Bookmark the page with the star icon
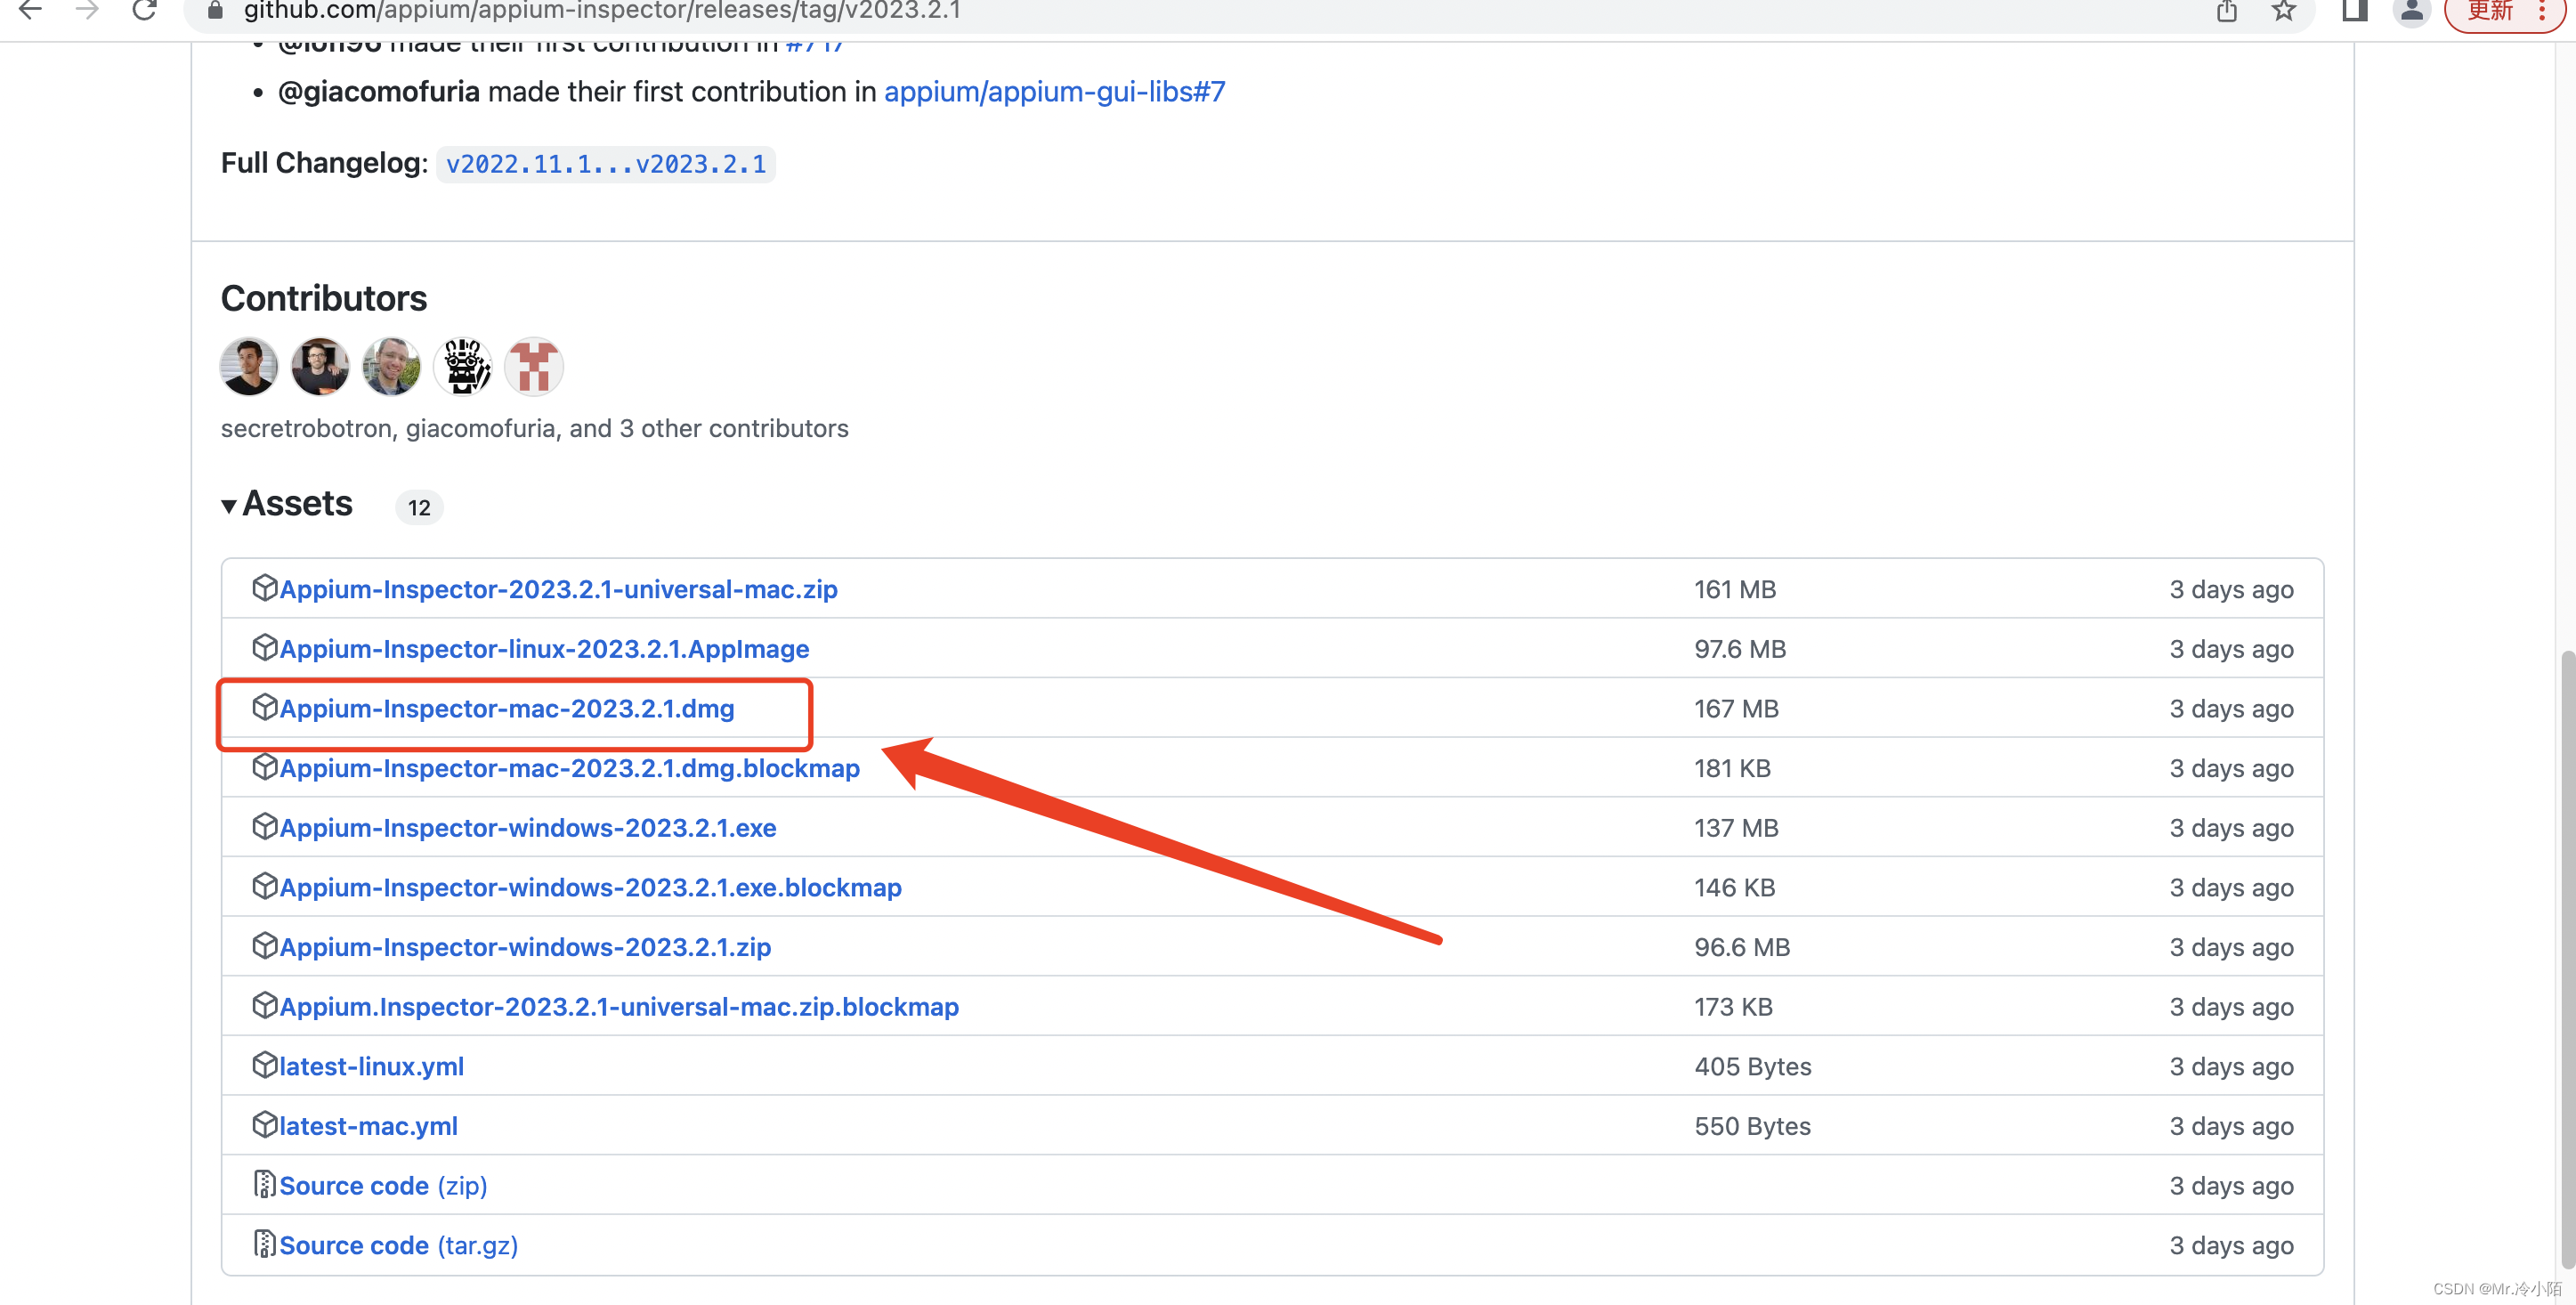The image size is (2576, 1305). (2283, 11)
